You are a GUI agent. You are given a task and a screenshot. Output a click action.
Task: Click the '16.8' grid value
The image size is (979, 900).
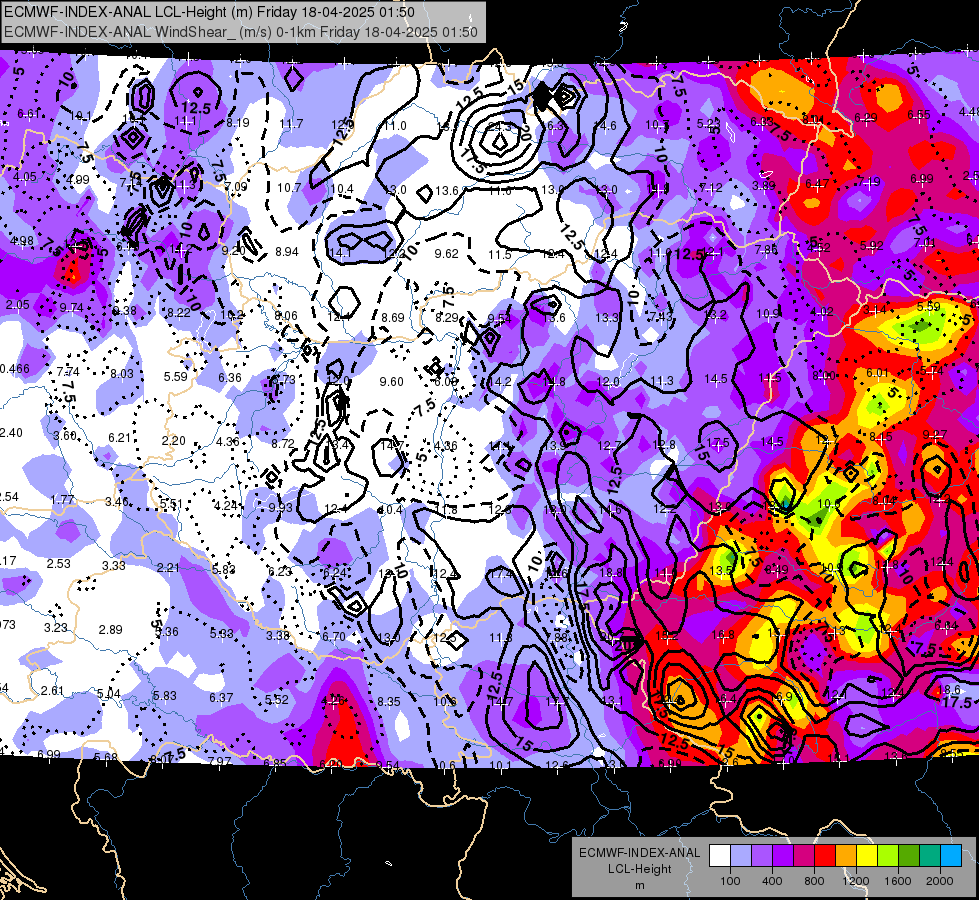click(x=723, y=635)
